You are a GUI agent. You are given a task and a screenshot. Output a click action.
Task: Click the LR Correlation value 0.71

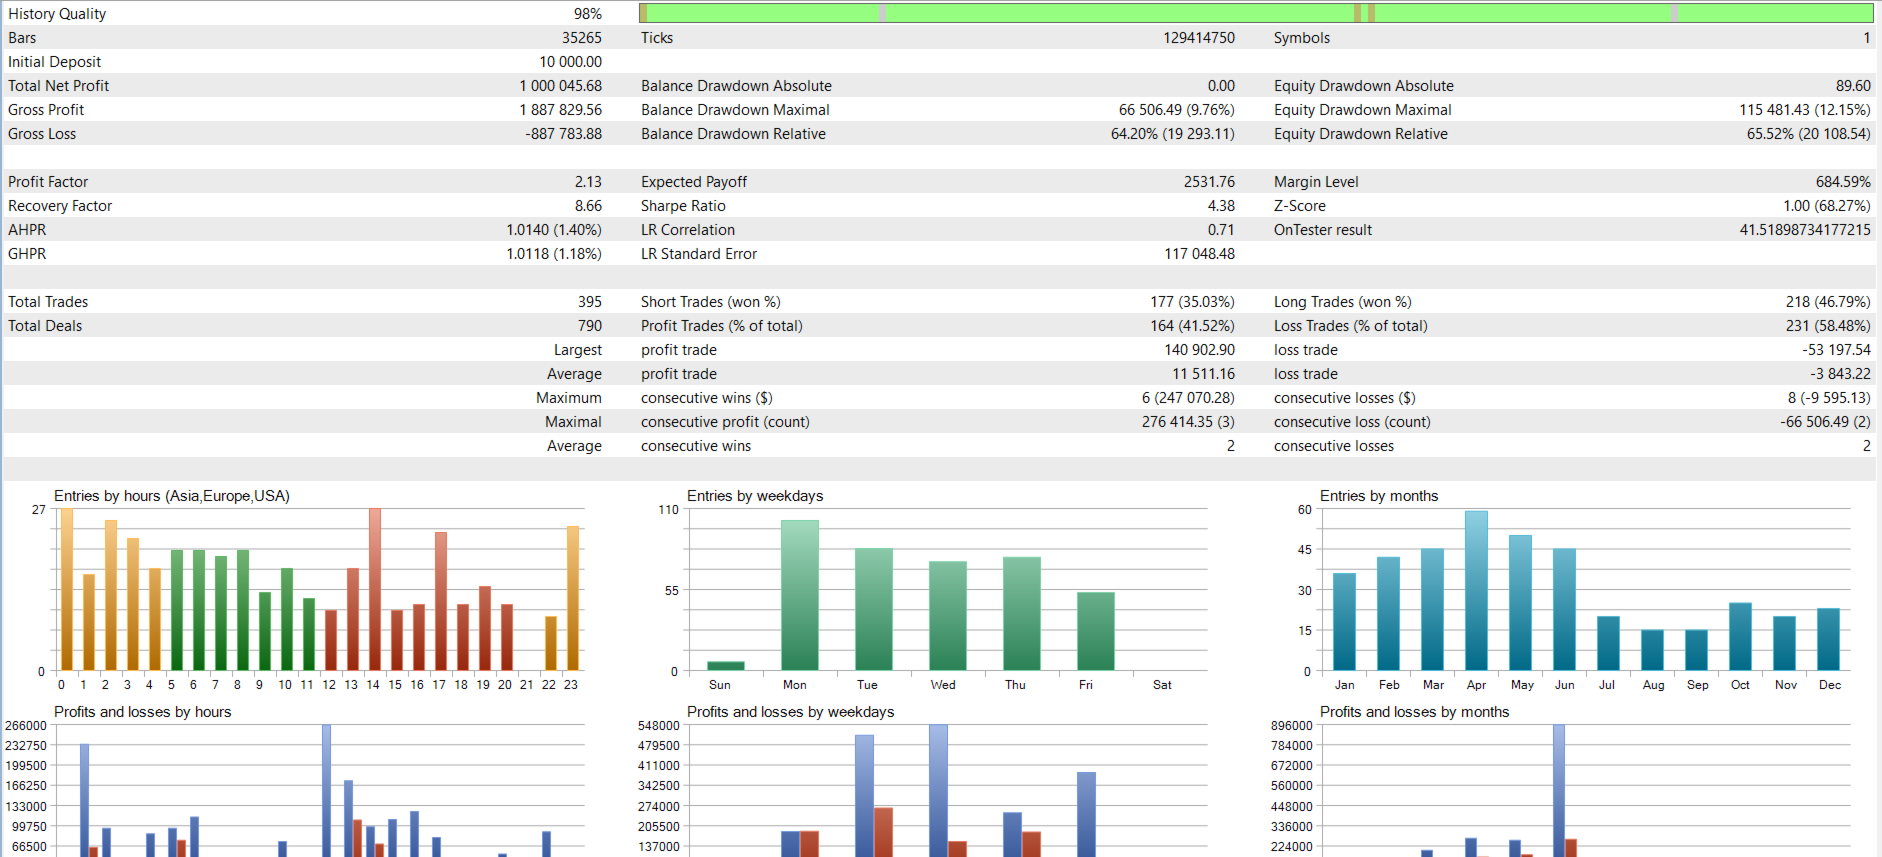click(x=1221, y=230)
